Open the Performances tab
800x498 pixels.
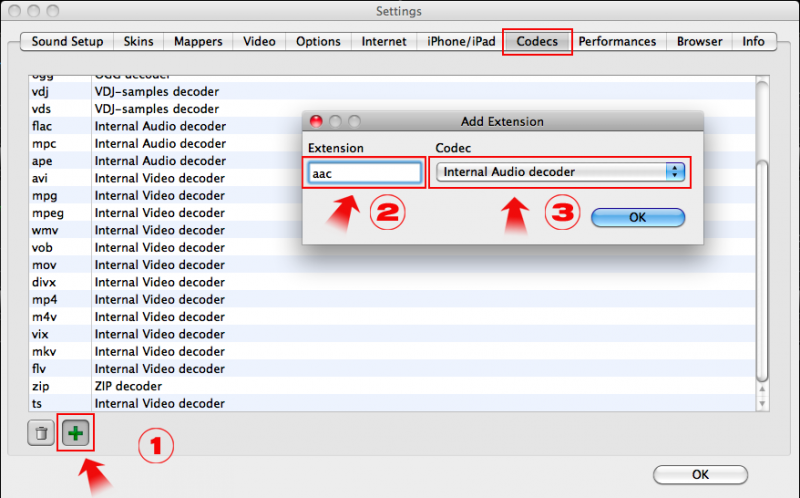pyautogui.click(x=617, y=42)
